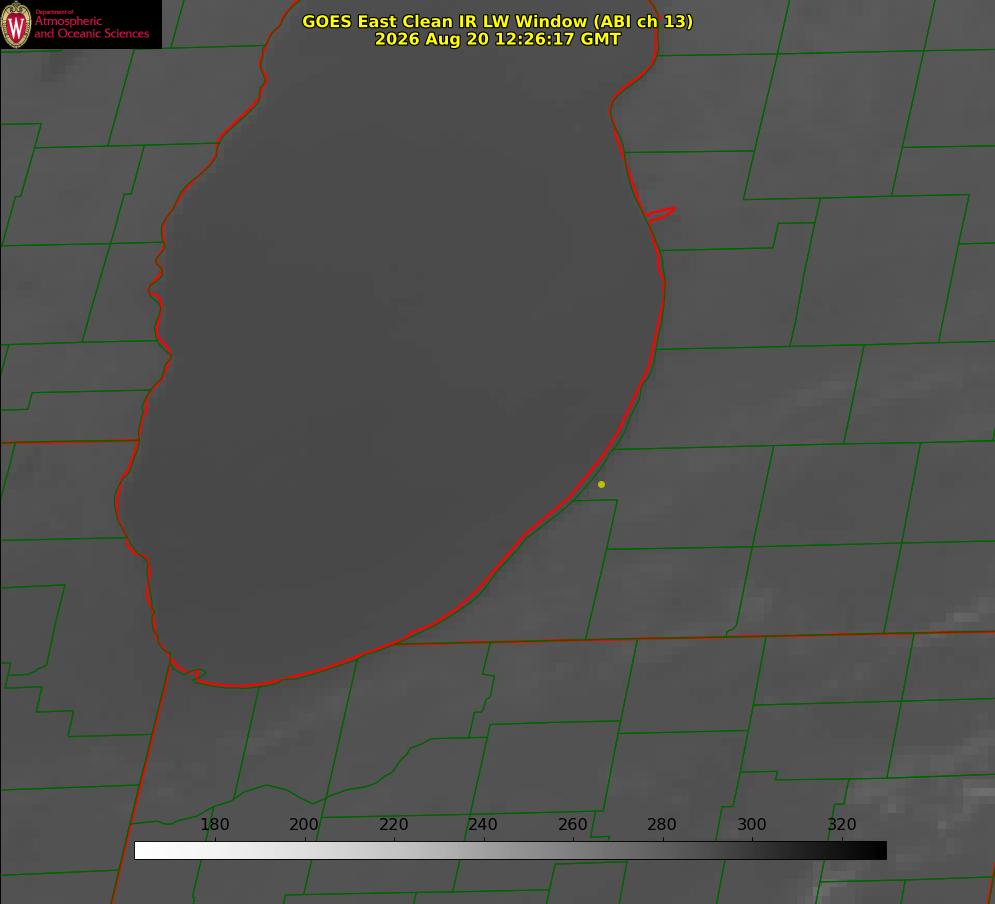The image size is (995, 904).
Task: Click the red hooked inlet on the eastern shore
Action: 661,214
